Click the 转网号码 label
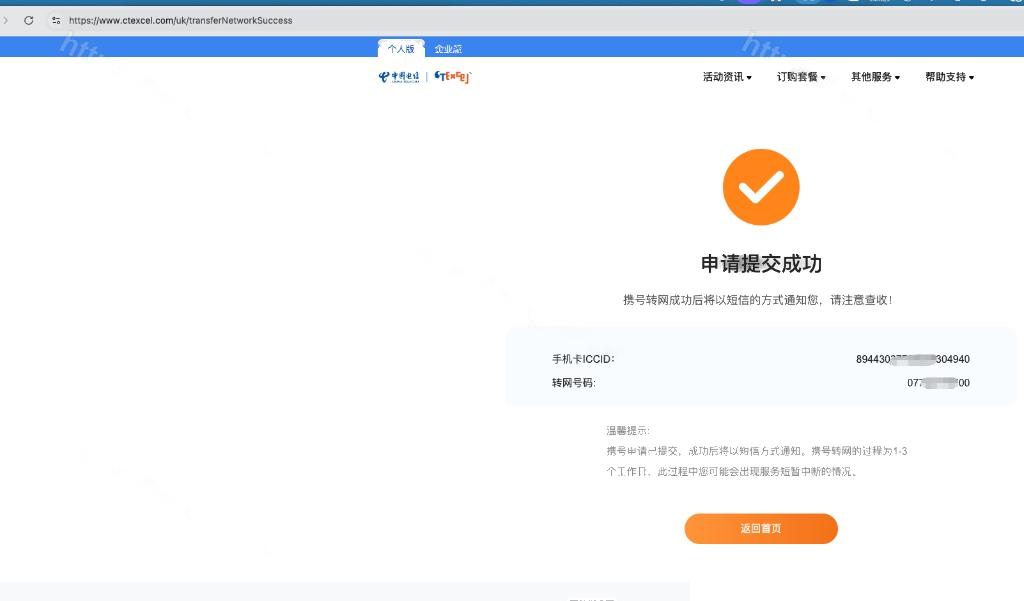Screen dimensions: 1024x601 coord(573,383)
